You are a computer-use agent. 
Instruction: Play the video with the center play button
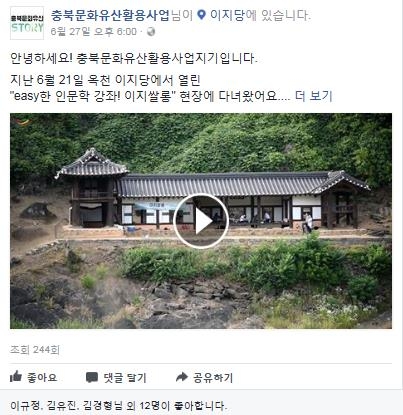(201, 221)
